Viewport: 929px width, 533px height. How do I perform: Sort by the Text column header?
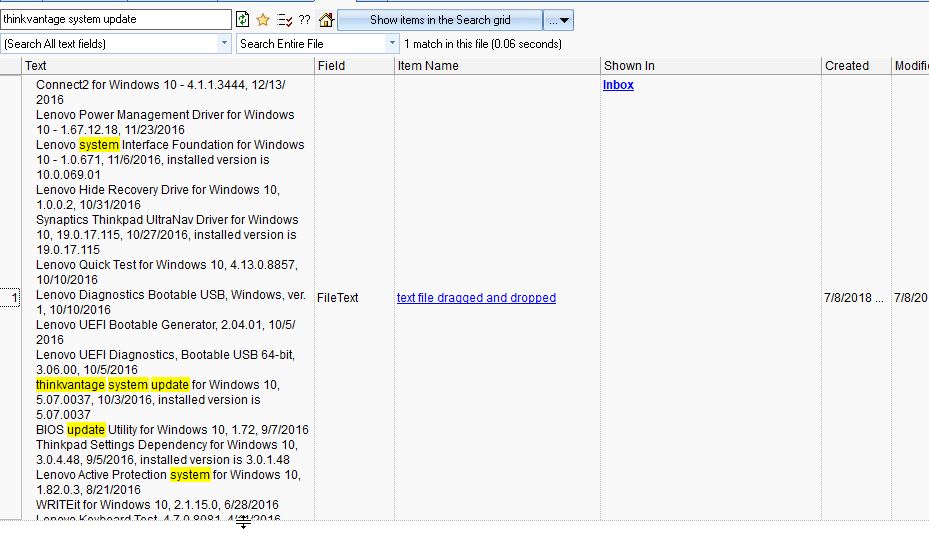pos(168,66)
